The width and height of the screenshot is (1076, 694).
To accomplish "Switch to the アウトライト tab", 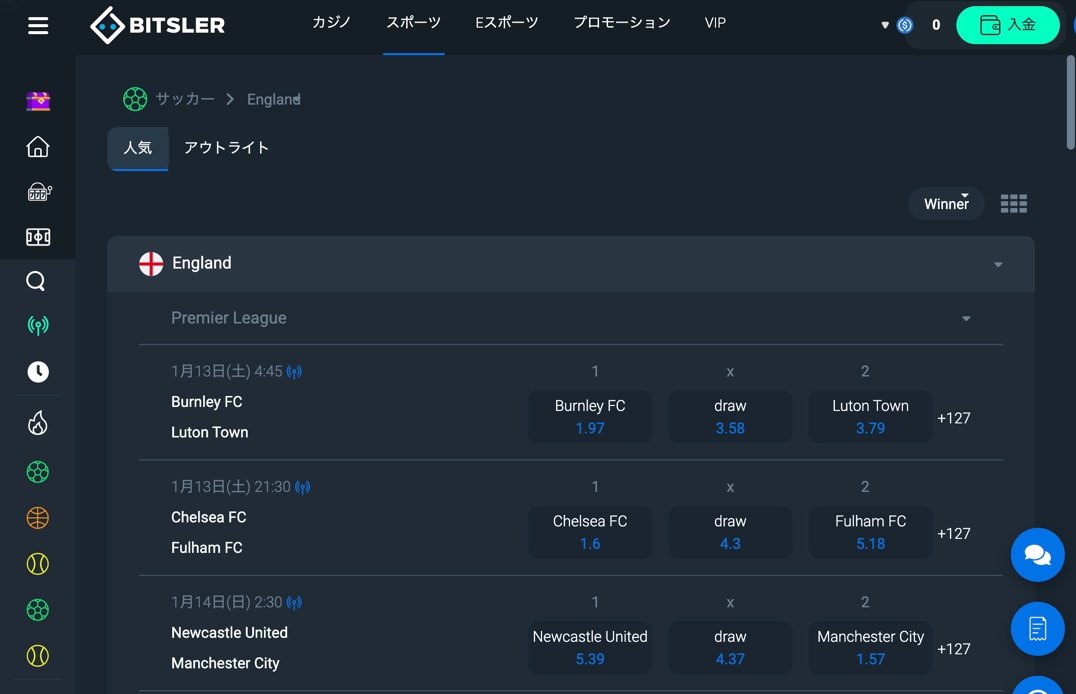I will pyautogui.click(x=226, y=148).
